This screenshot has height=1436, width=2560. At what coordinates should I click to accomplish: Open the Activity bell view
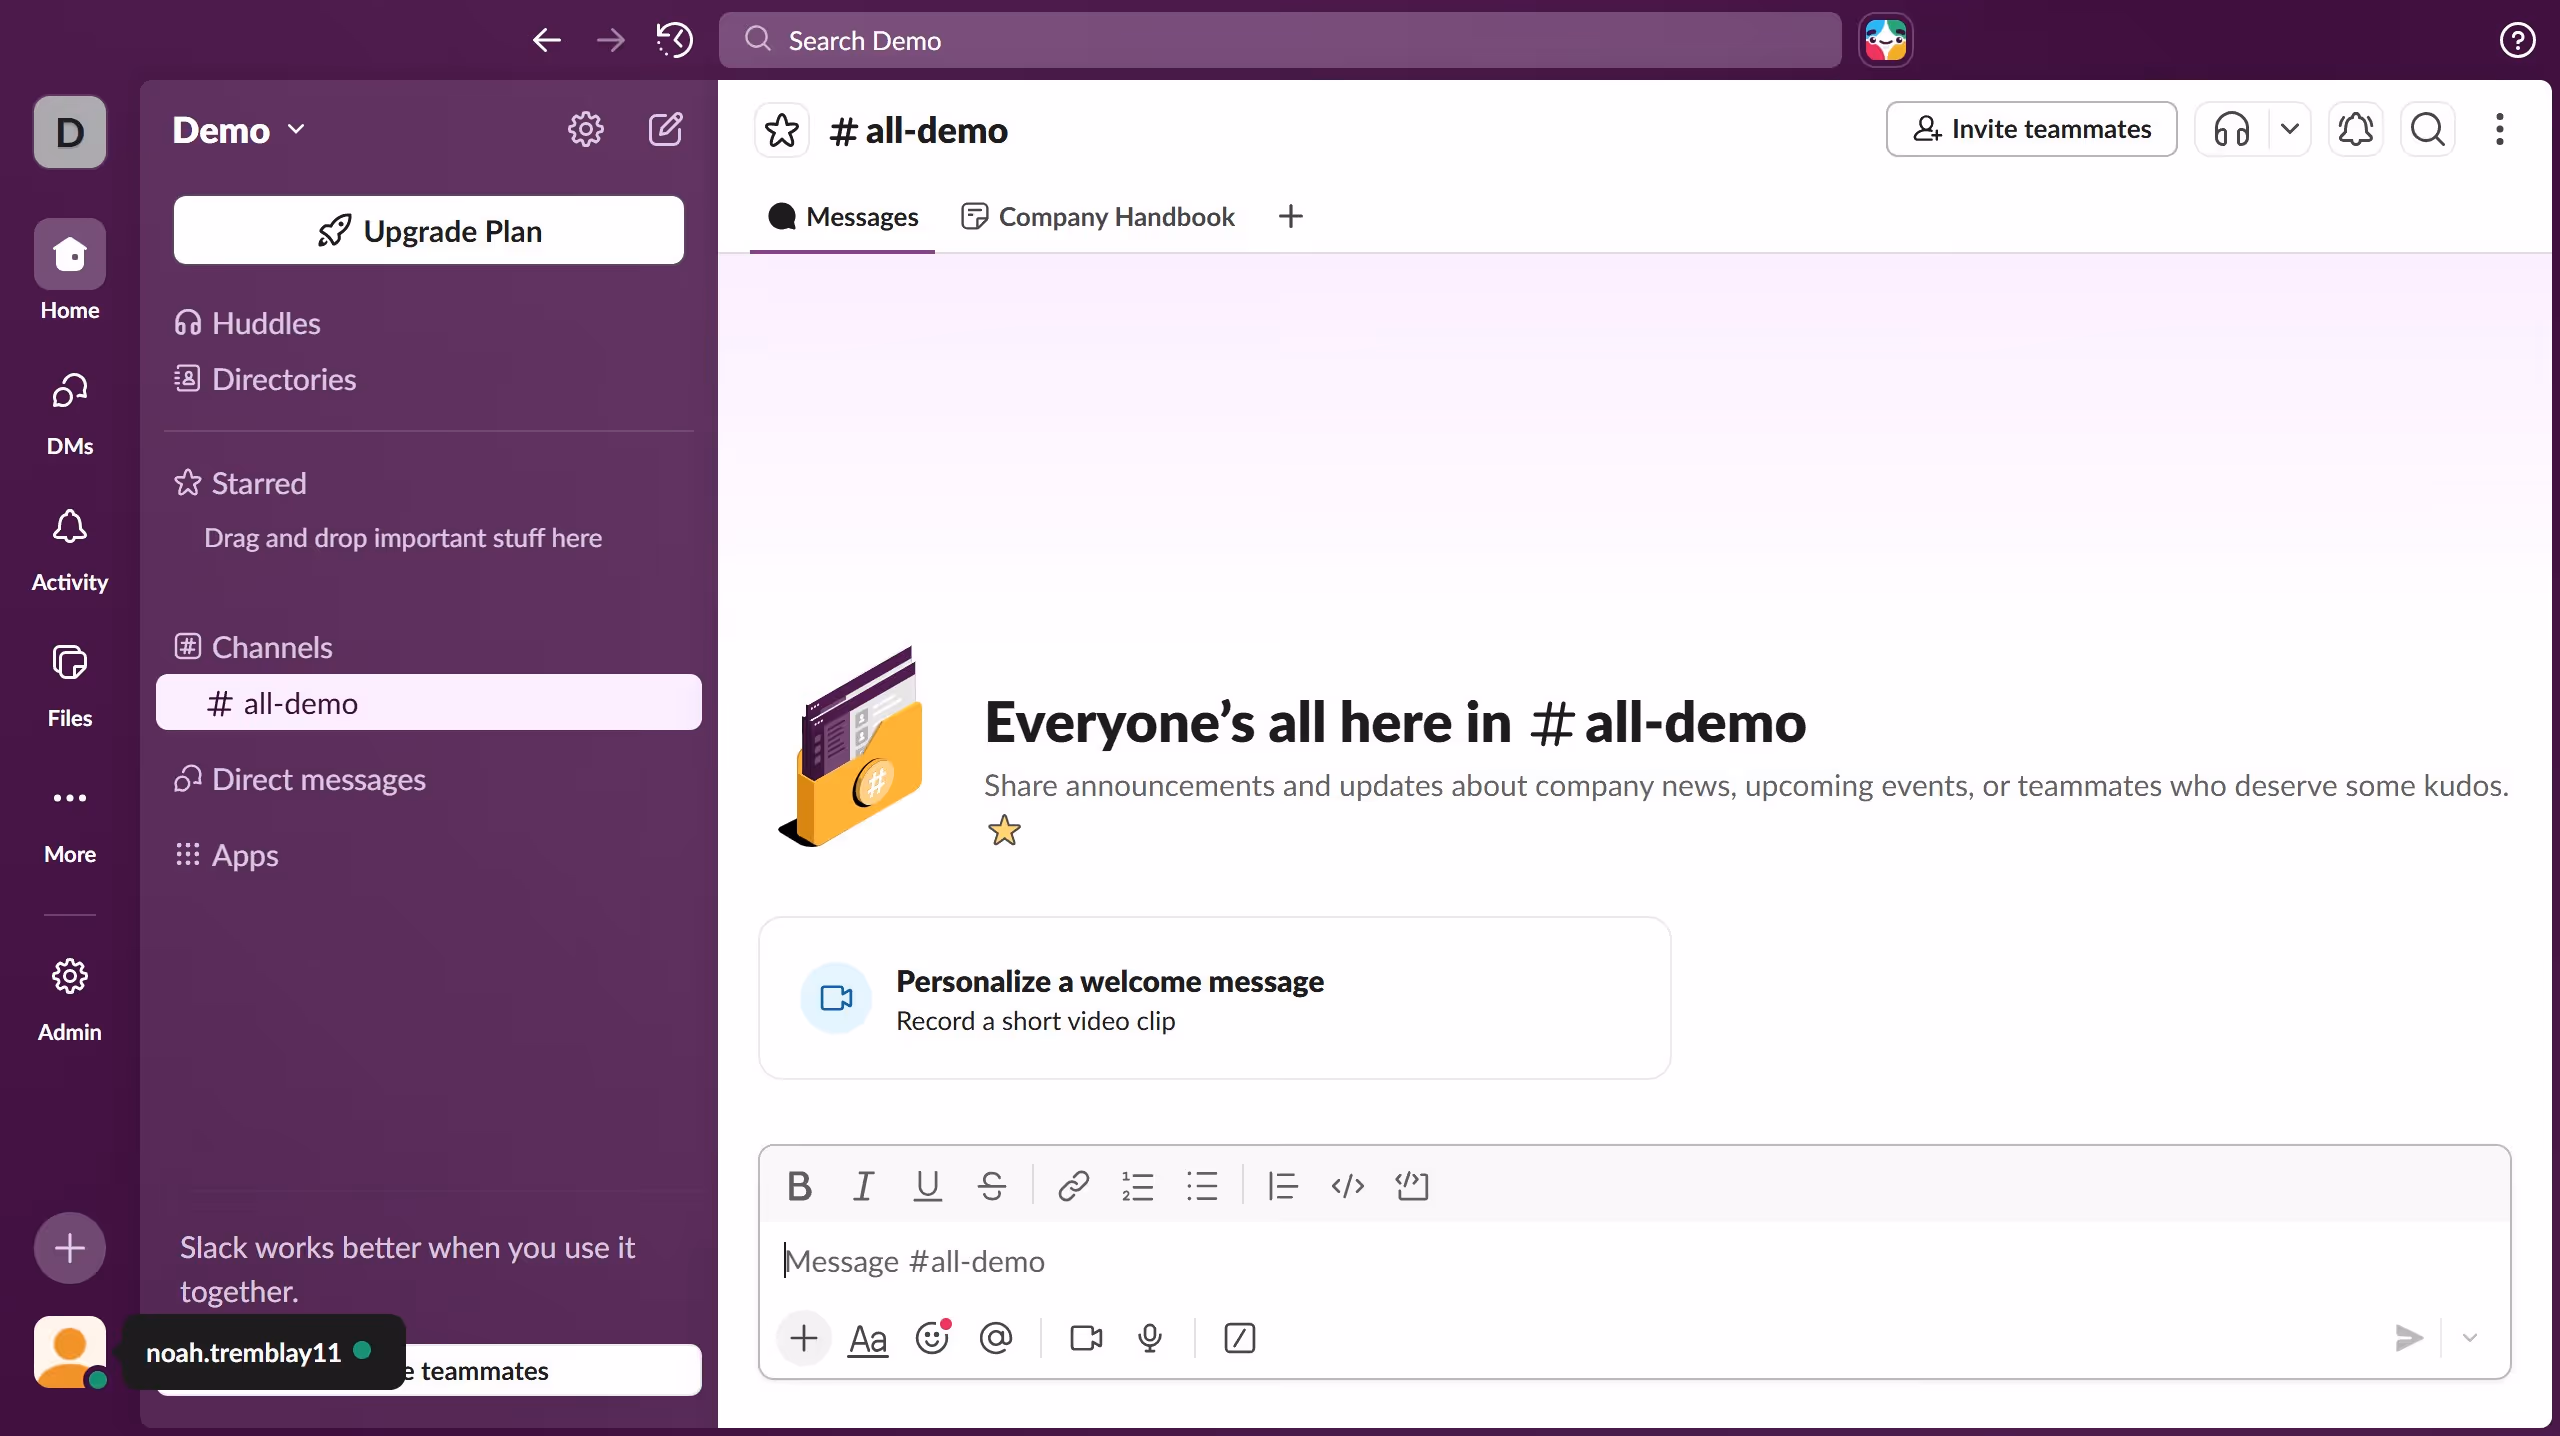(70, 550)
